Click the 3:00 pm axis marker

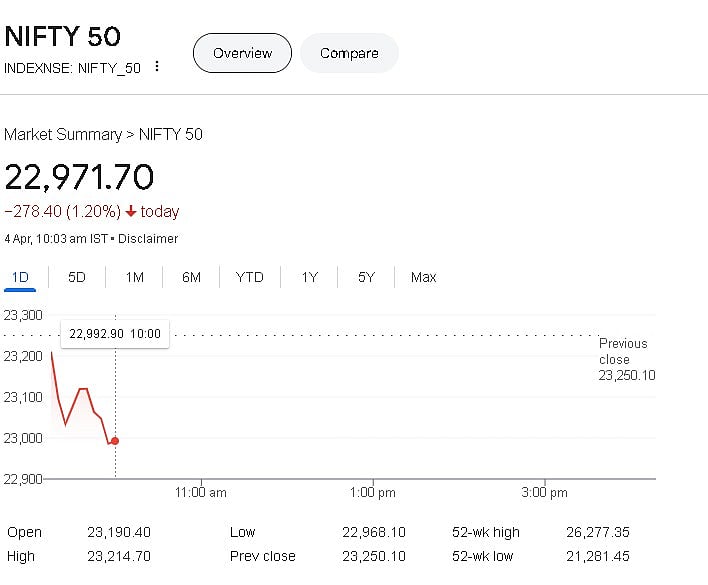[544, 492]
